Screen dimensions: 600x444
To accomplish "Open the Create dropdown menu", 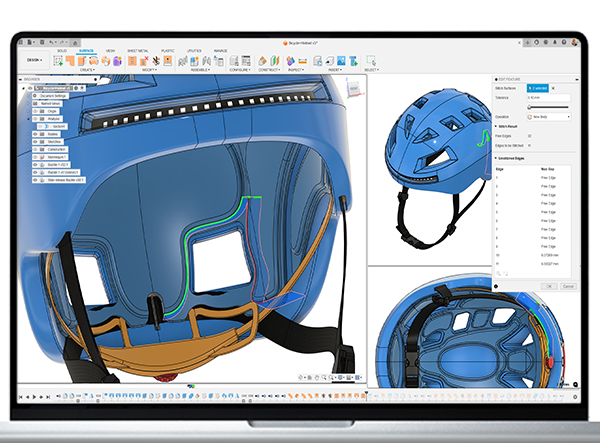I will 88,70.
